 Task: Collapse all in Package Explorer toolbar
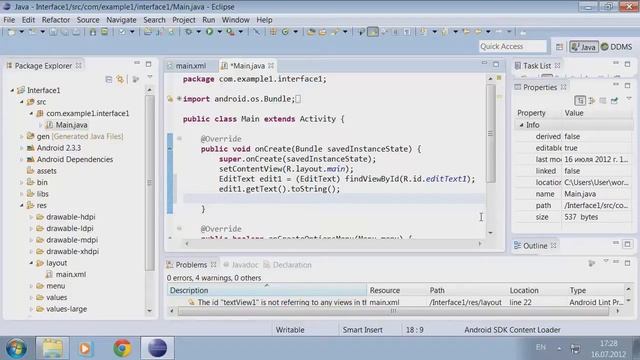[109, 79]
